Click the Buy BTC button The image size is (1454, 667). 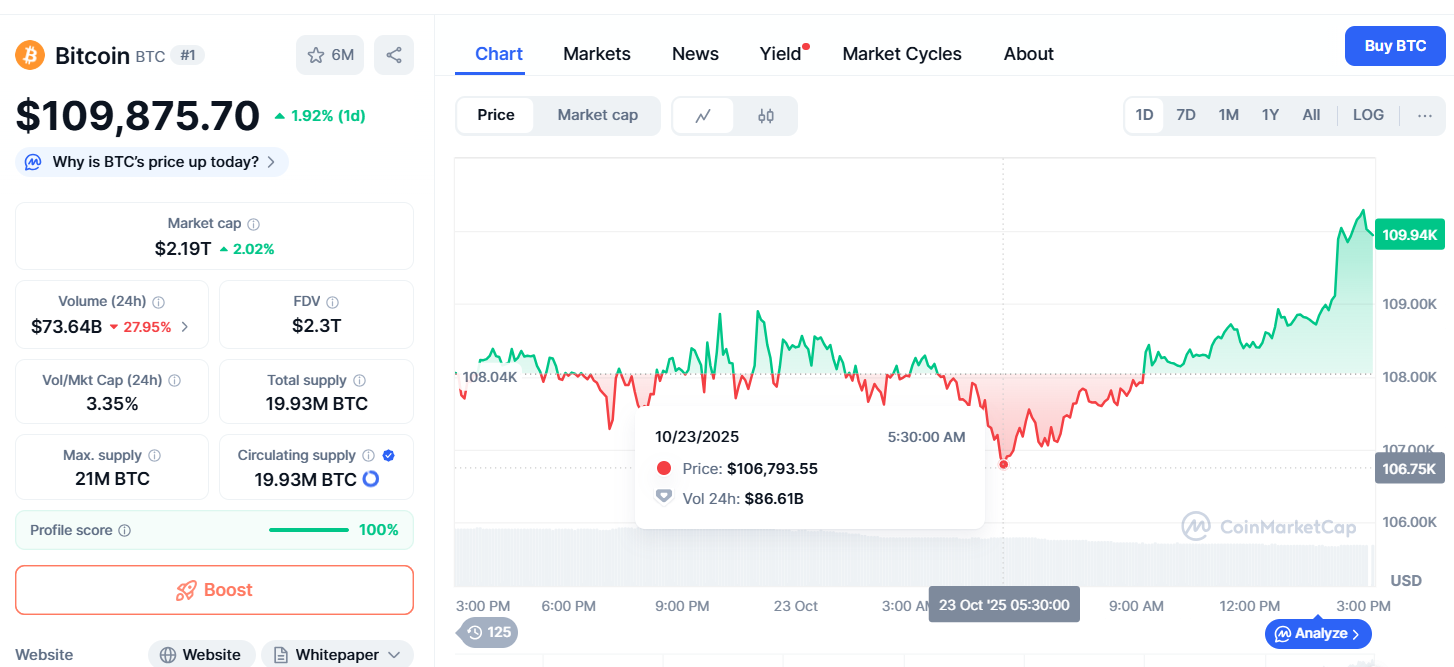pos(1395,46)
